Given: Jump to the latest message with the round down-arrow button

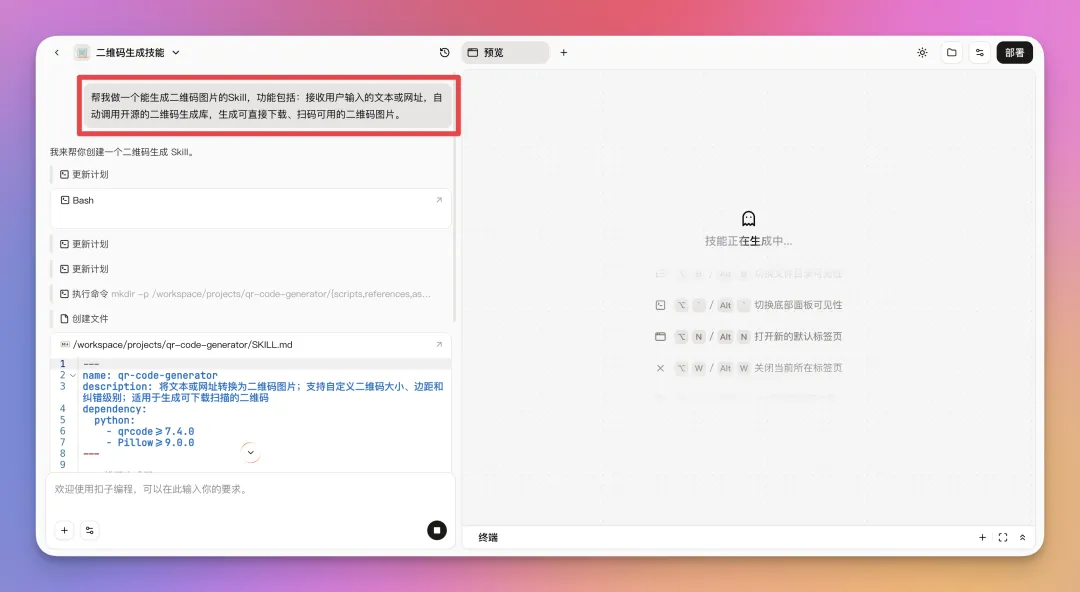Looking at the screenshot, I should point(251,452).
